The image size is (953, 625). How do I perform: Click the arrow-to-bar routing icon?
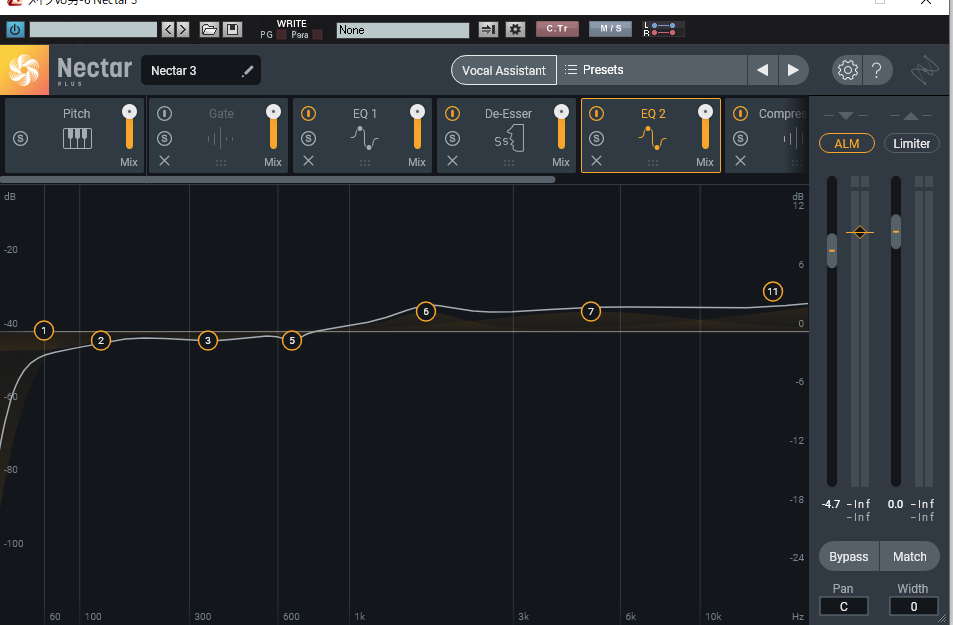(x=488, y=29)
